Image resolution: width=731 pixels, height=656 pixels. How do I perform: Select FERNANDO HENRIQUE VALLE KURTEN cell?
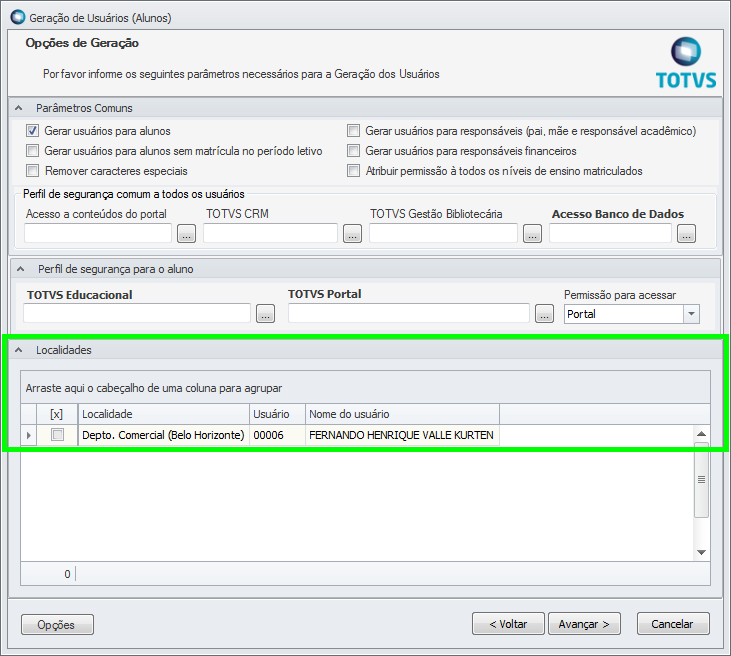click(x=402, y=435)
